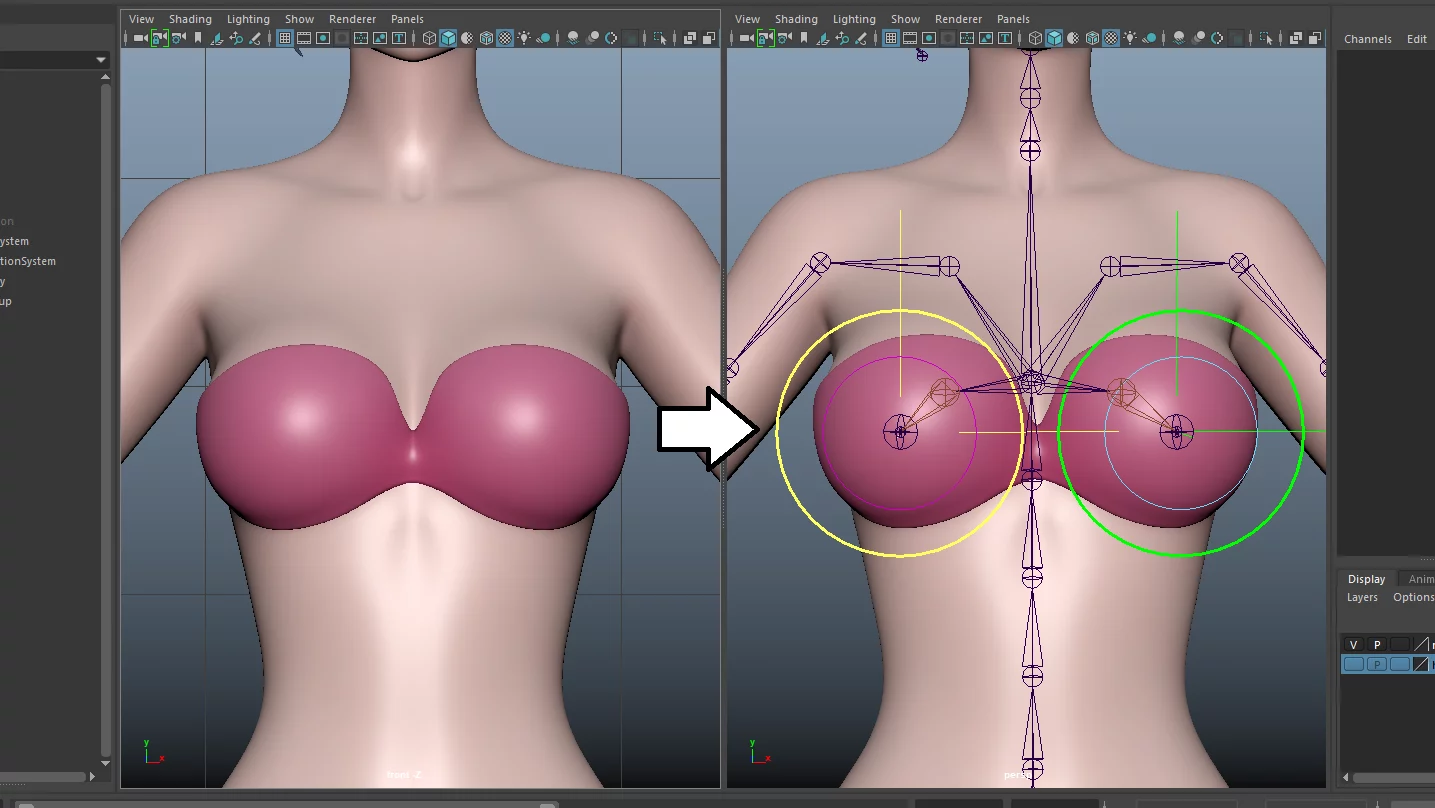Open Lighting menu in front view panel

pyautogui.click(x=248, y=19)
